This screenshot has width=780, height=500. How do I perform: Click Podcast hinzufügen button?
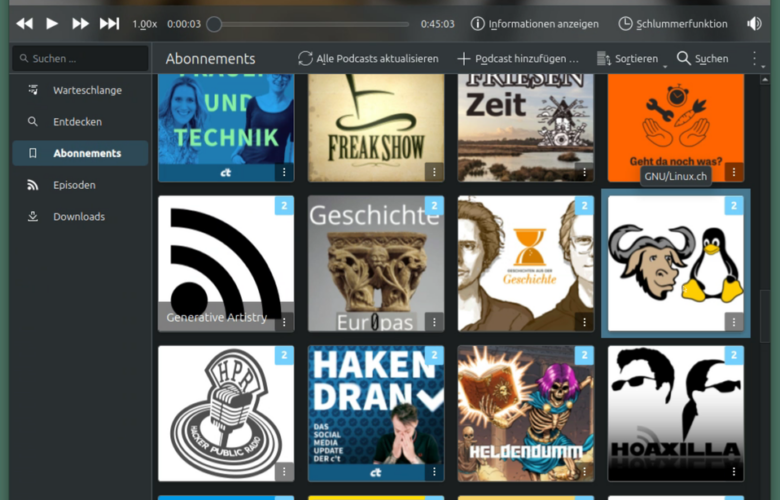pyautogui.click(x=518, y=59)
